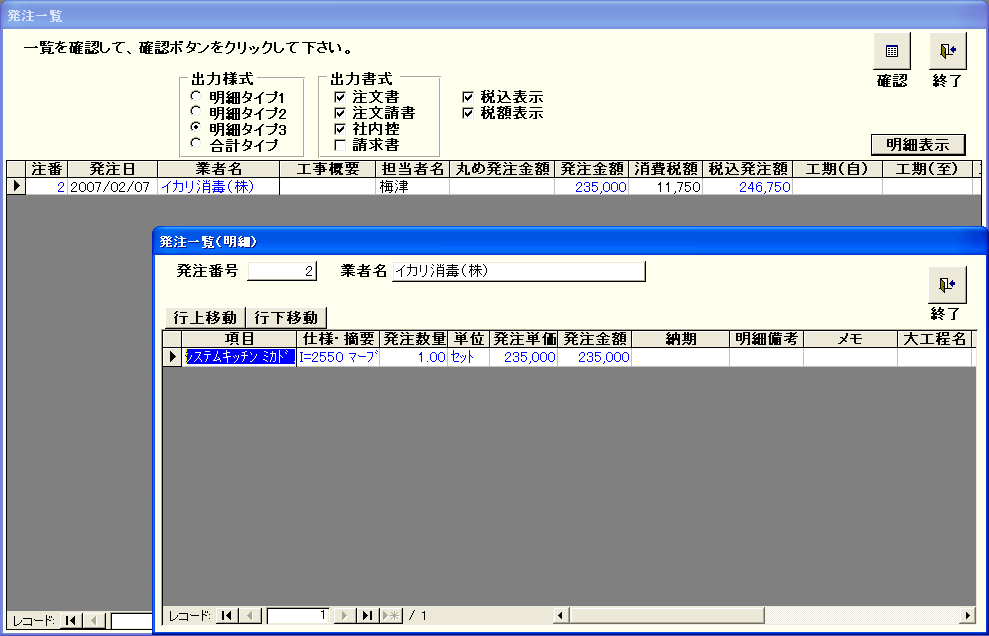The image size is (989, 636).
Task: Click I=2550 マーブ specification cell
Action: [x=338, y=357]
